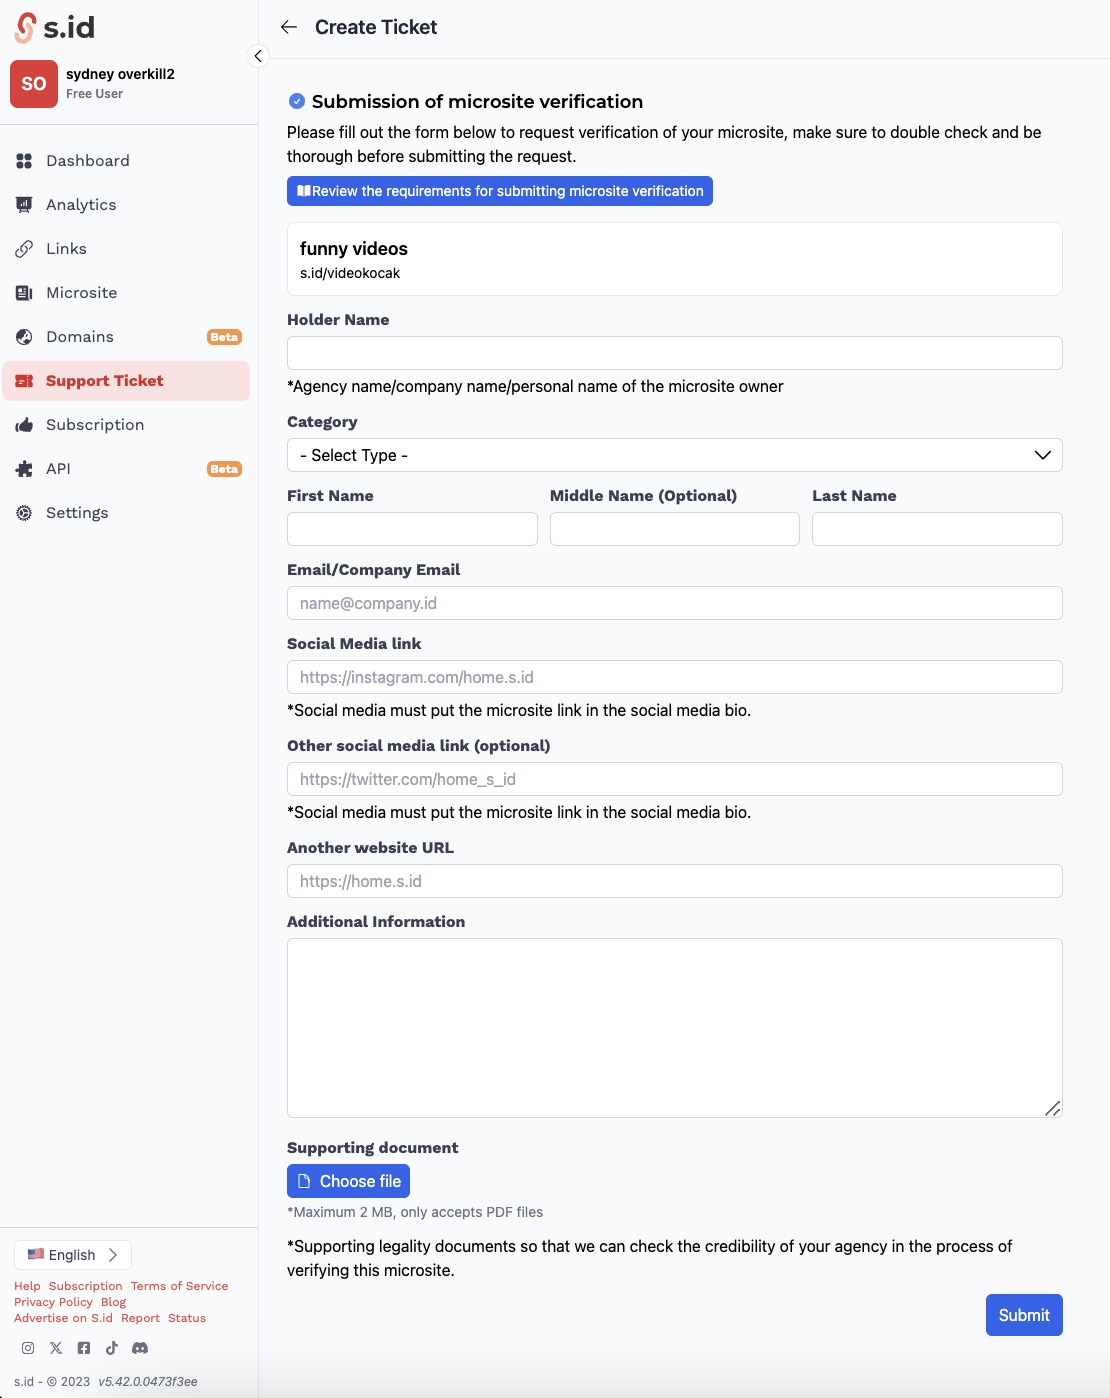Image resolution: width=1110 pixels, height=1398 pixels.
Task: Open the English language selector
Action: [73, 1255]
